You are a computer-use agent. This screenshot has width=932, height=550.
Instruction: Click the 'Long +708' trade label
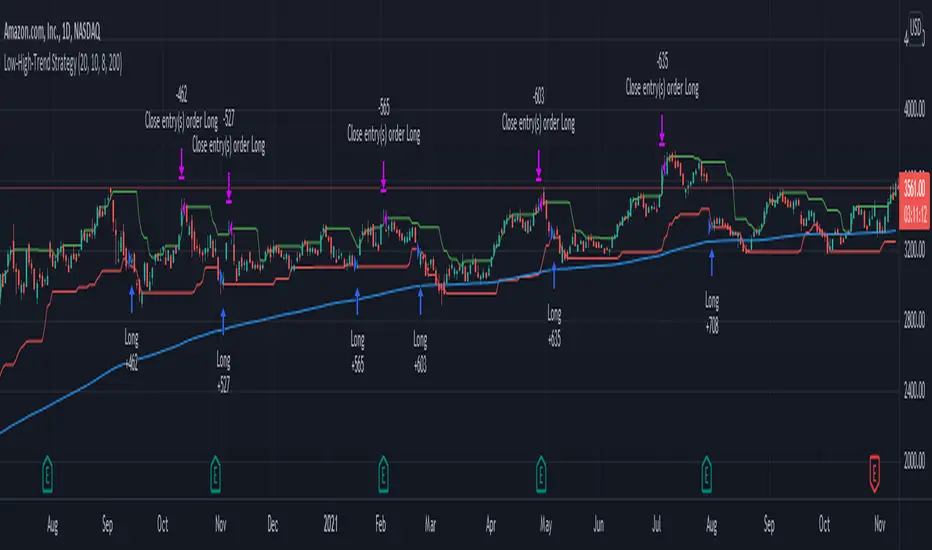tap(712, 313)
